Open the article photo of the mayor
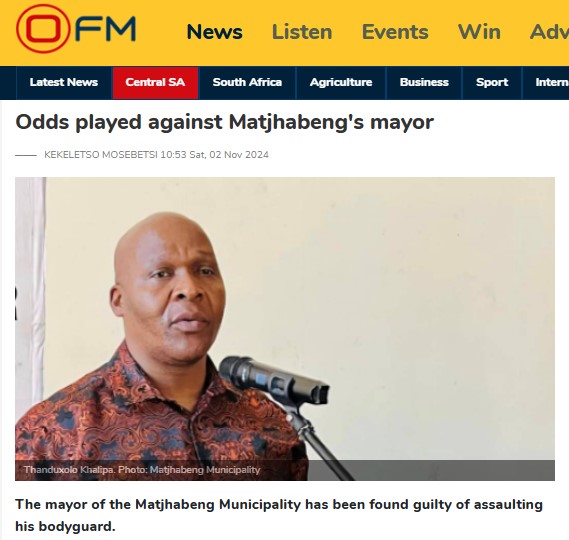Screen dimensions: 569x540 [285, 329]
